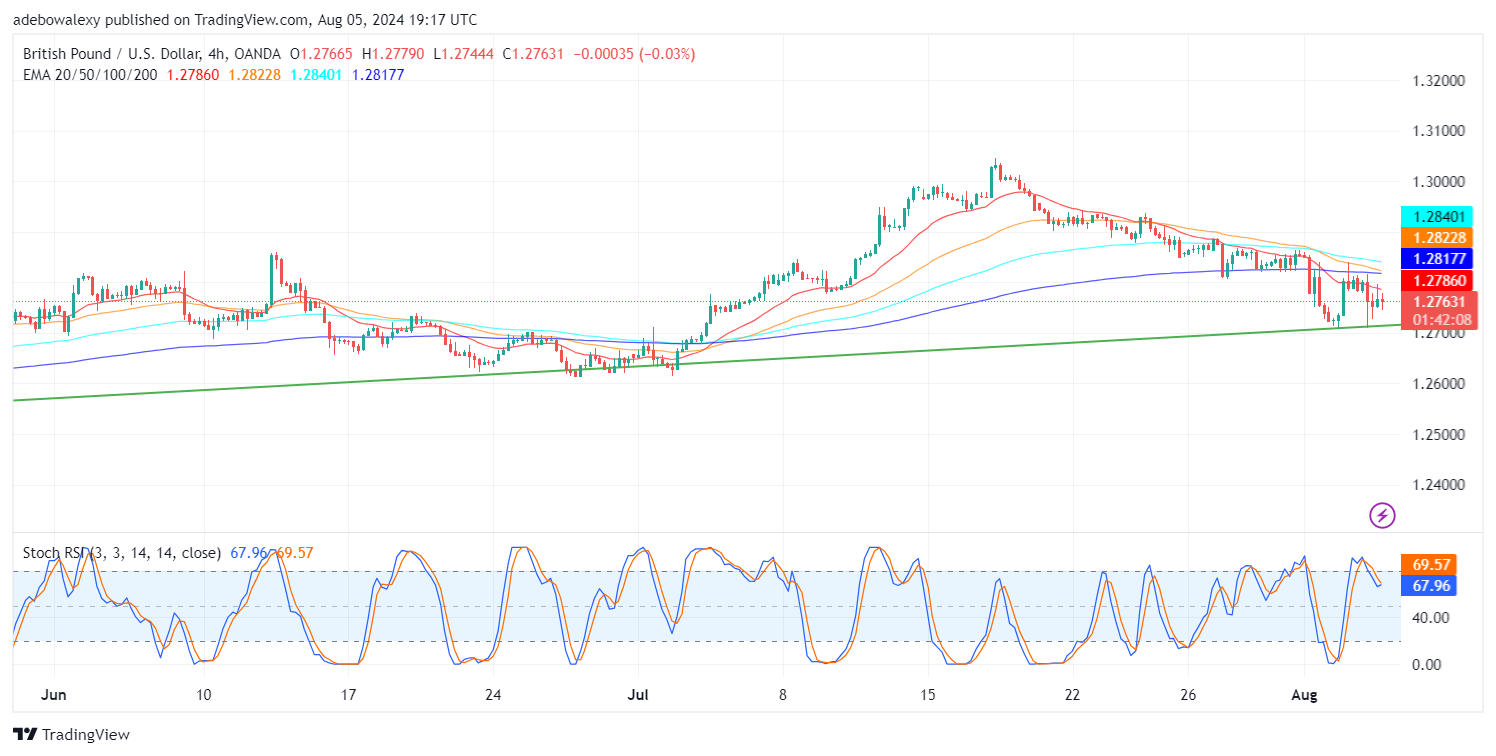Click the 1.28177 EMA 200 legend value
The width and height of the screenshot is (1496, 756).
(379, 75)
